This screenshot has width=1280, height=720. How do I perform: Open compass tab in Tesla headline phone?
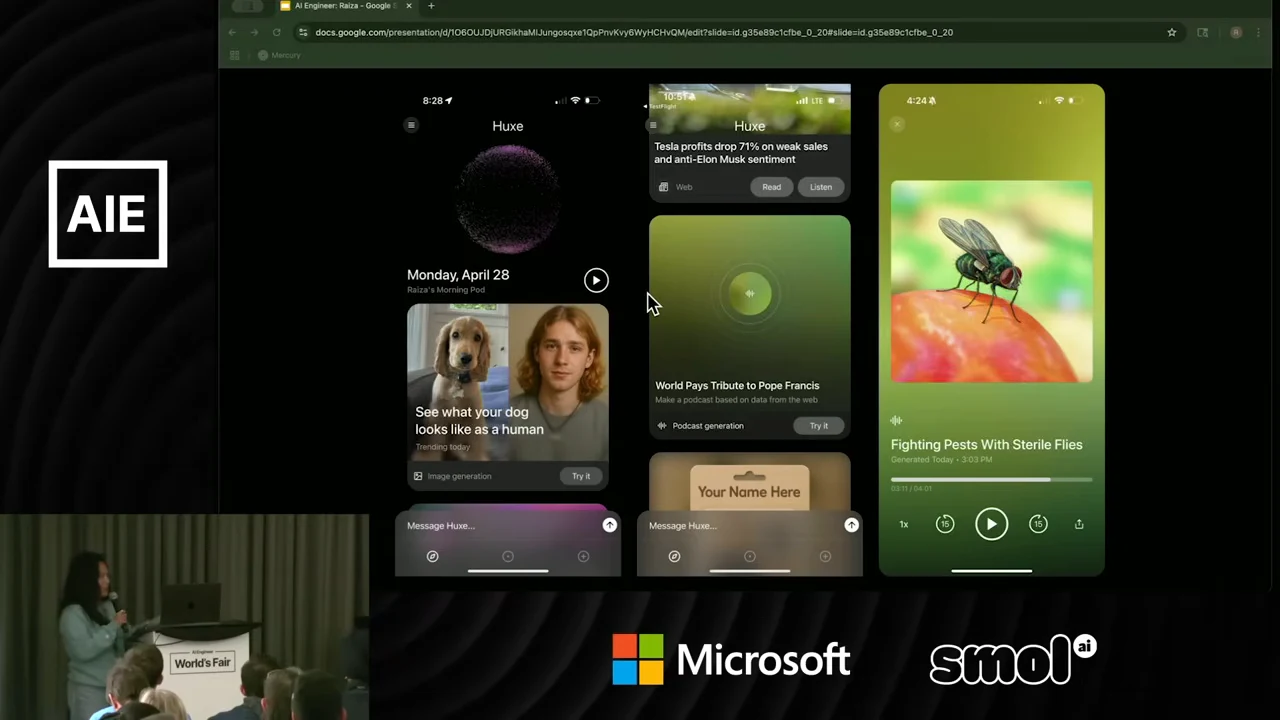(x=674, y=556)
